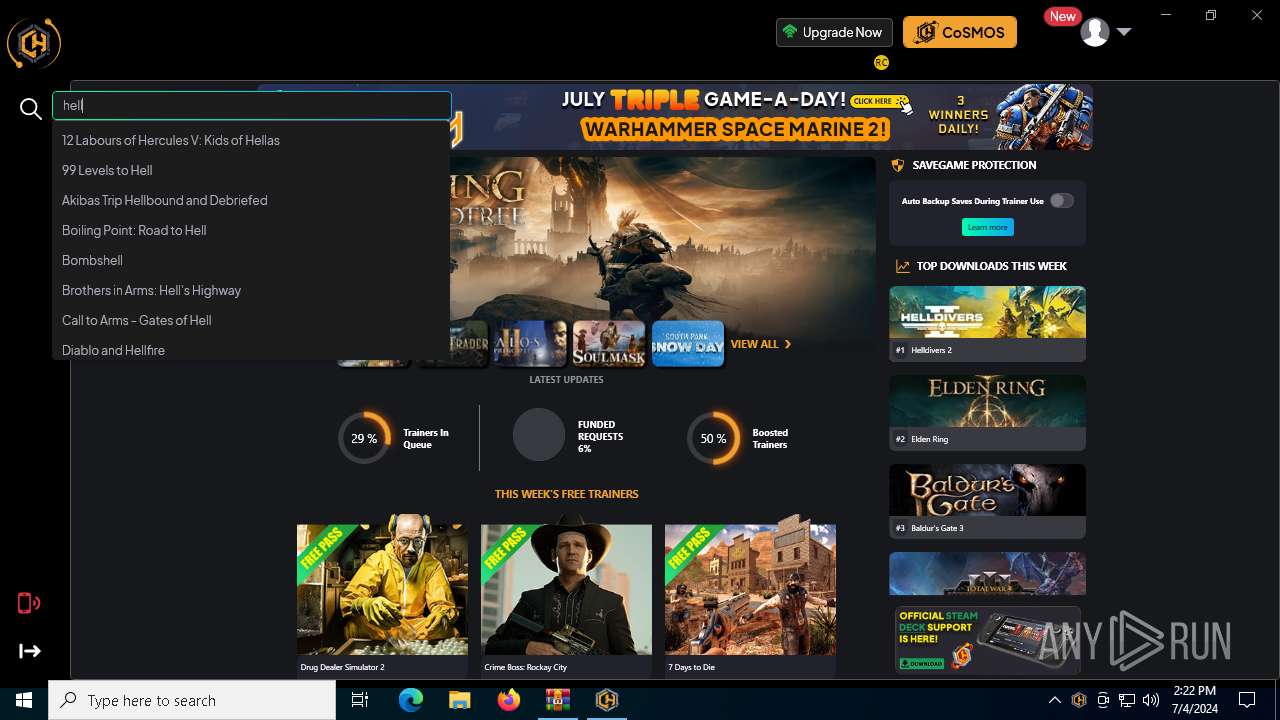Click the Latest Updates label
The width and height of the screenshot is (1280, 720).
(566, 380)
